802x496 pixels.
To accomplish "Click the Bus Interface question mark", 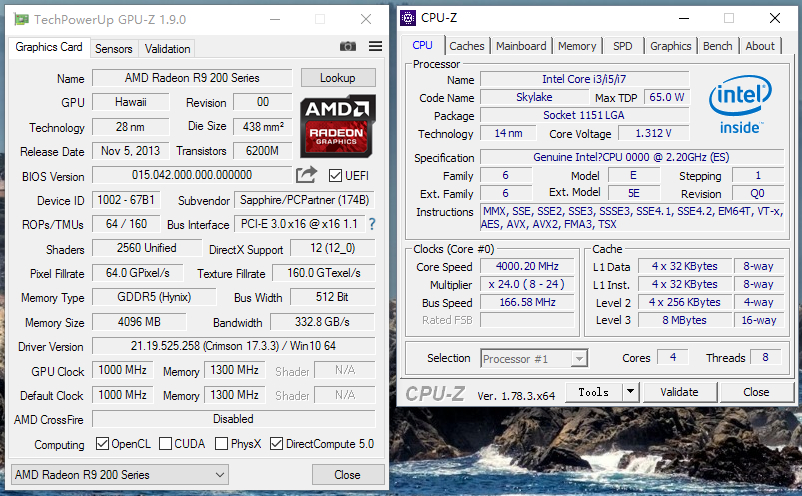I will click(x=372, y=224).
